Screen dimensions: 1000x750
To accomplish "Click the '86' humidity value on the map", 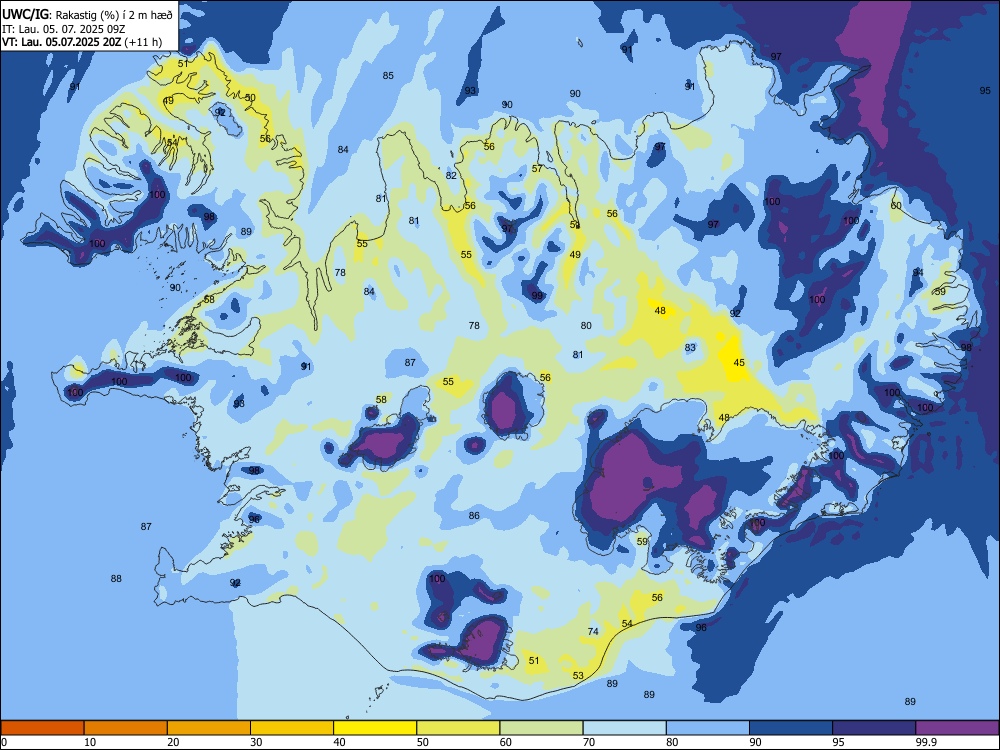I will coord(474,515).
